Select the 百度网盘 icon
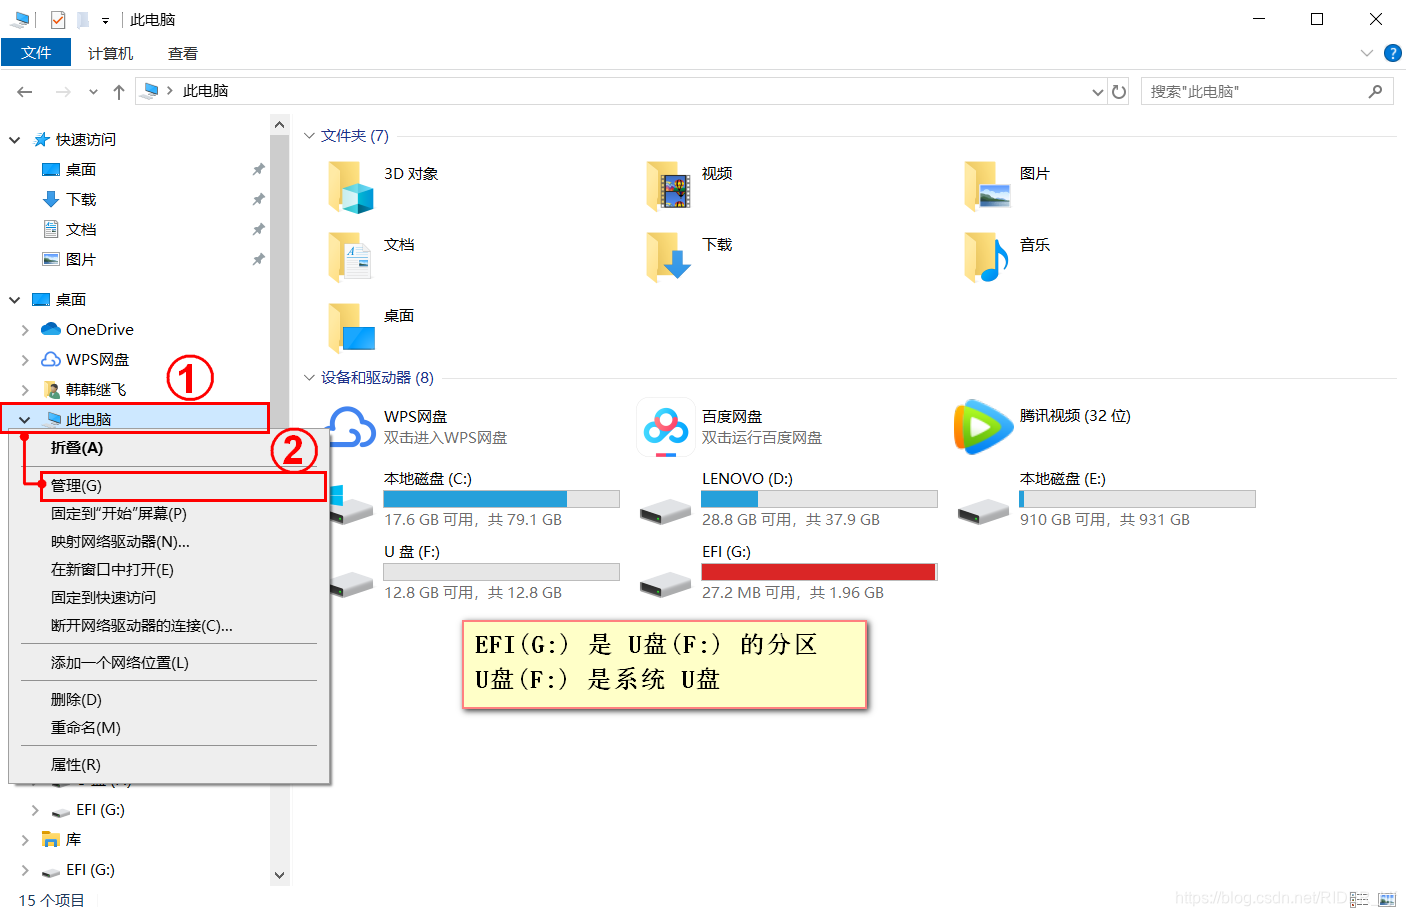The image size is (1407, 916). click(666, 428)
